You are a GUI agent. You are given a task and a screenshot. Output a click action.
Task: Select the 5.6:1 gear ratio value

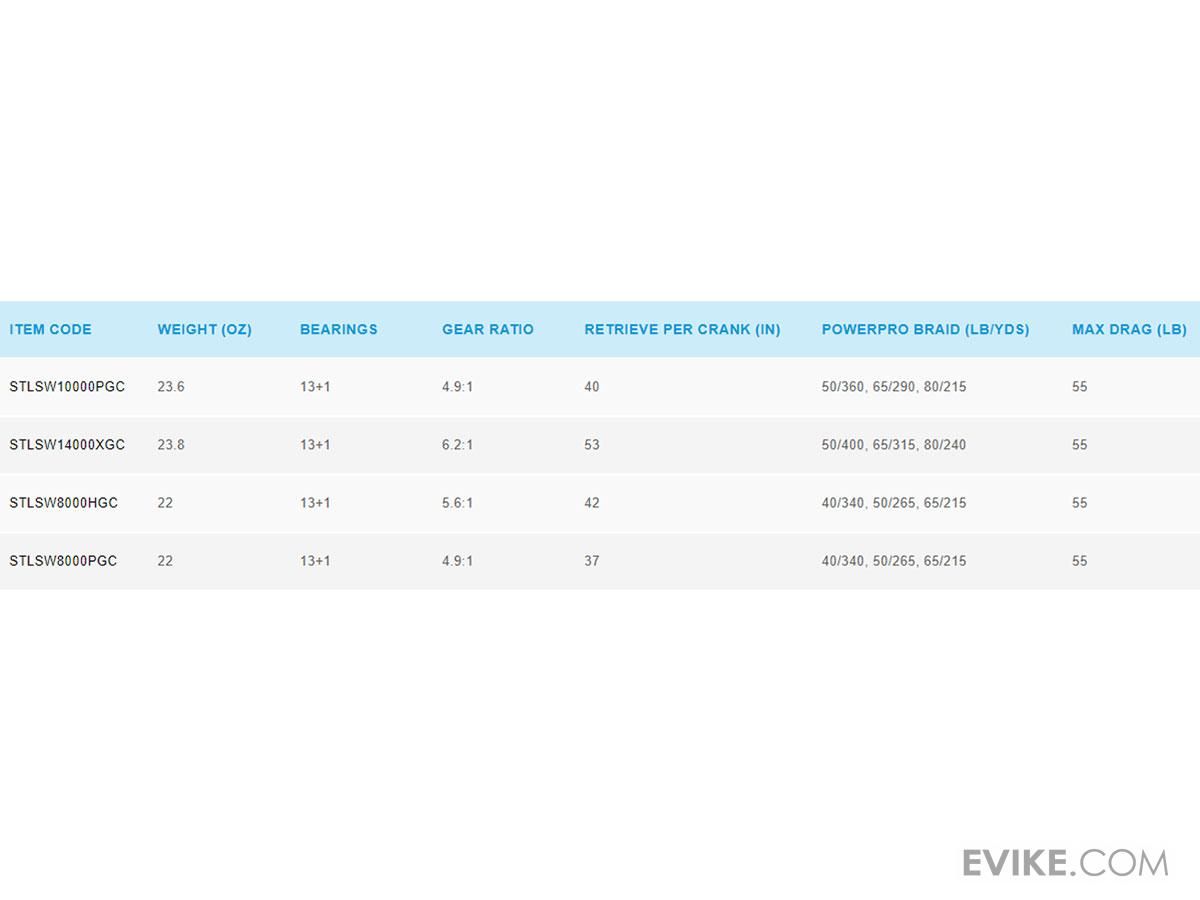[x=458, y=502]
